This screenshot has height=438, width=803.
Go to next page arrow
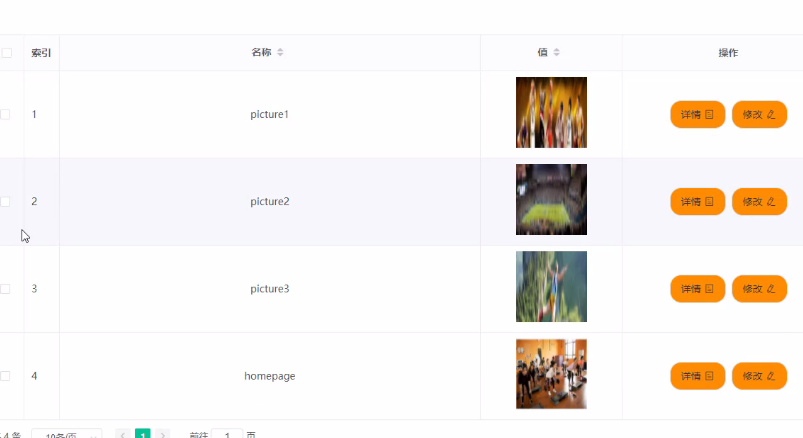point(163,434)
